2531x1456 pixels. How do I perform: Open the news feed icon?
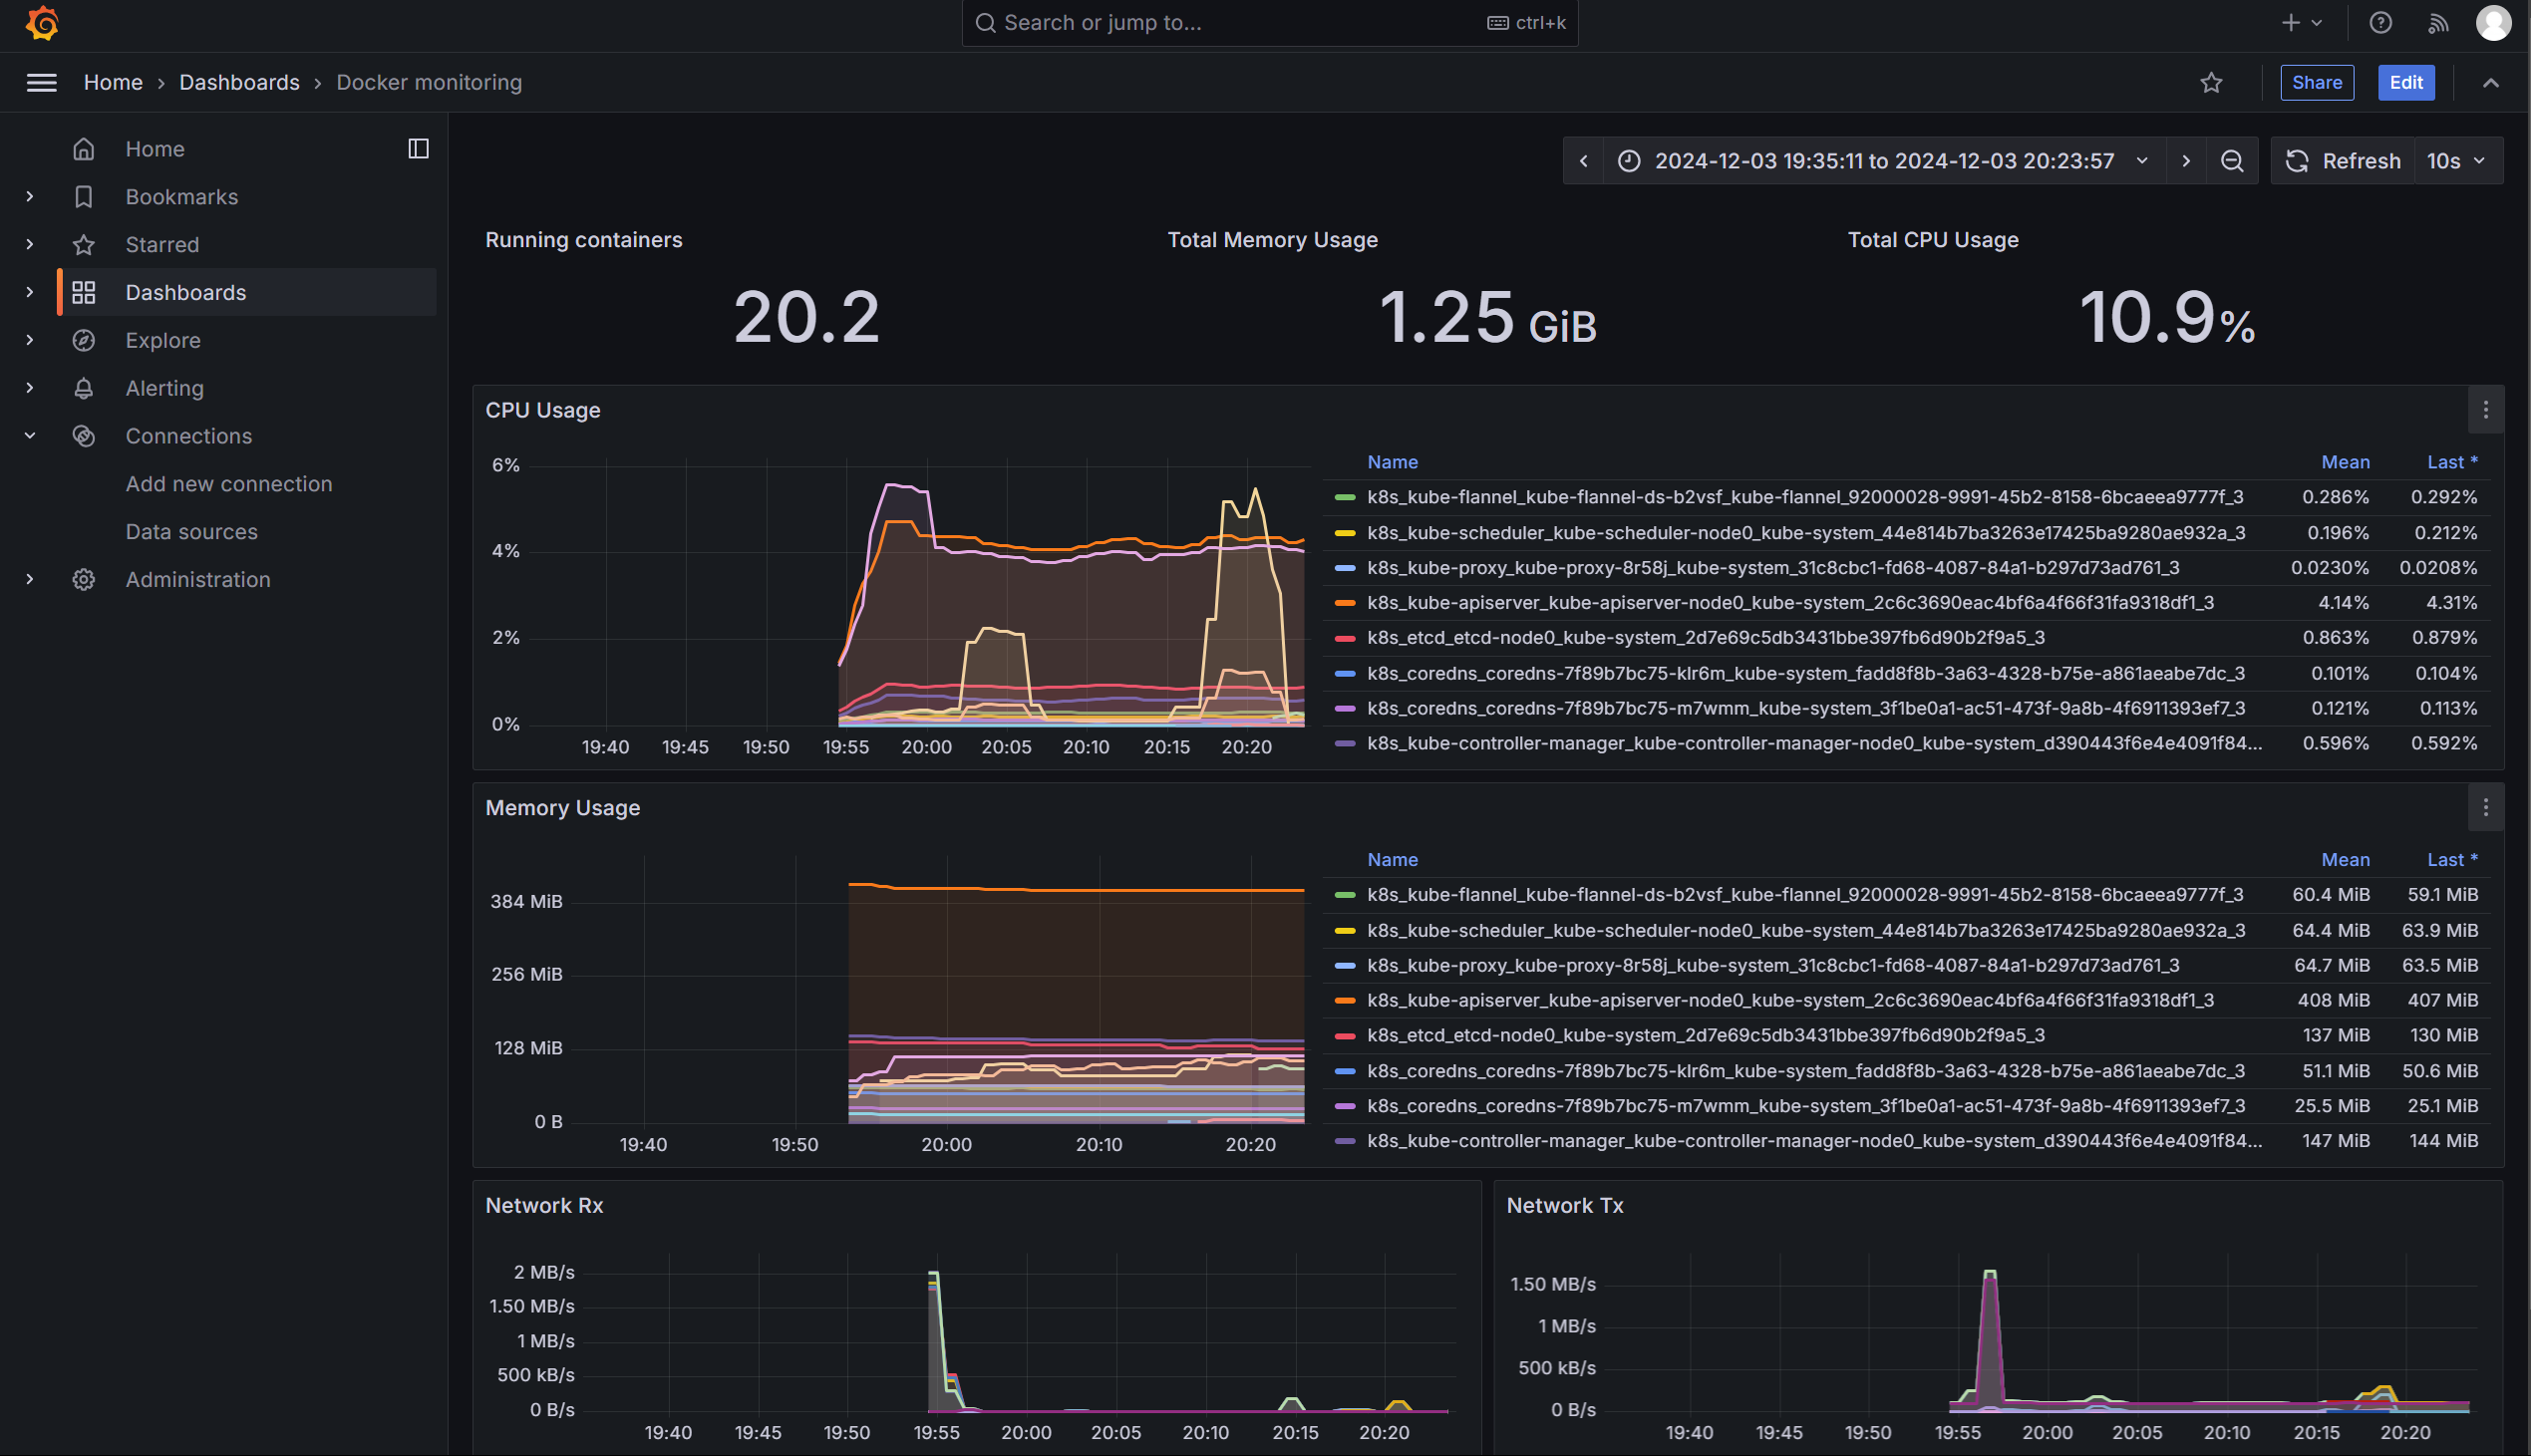pyautogui.click(x=2437, y=22)
